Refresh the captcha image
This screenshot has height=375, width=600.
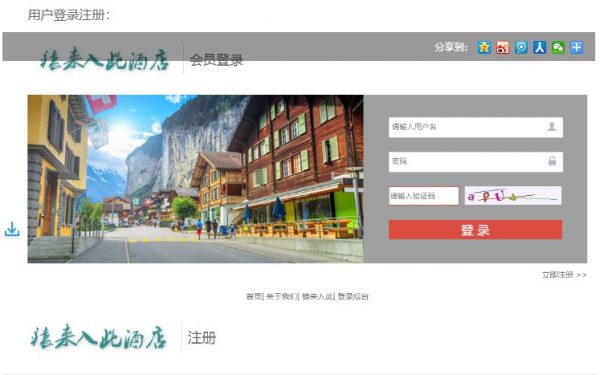point(513,196)
